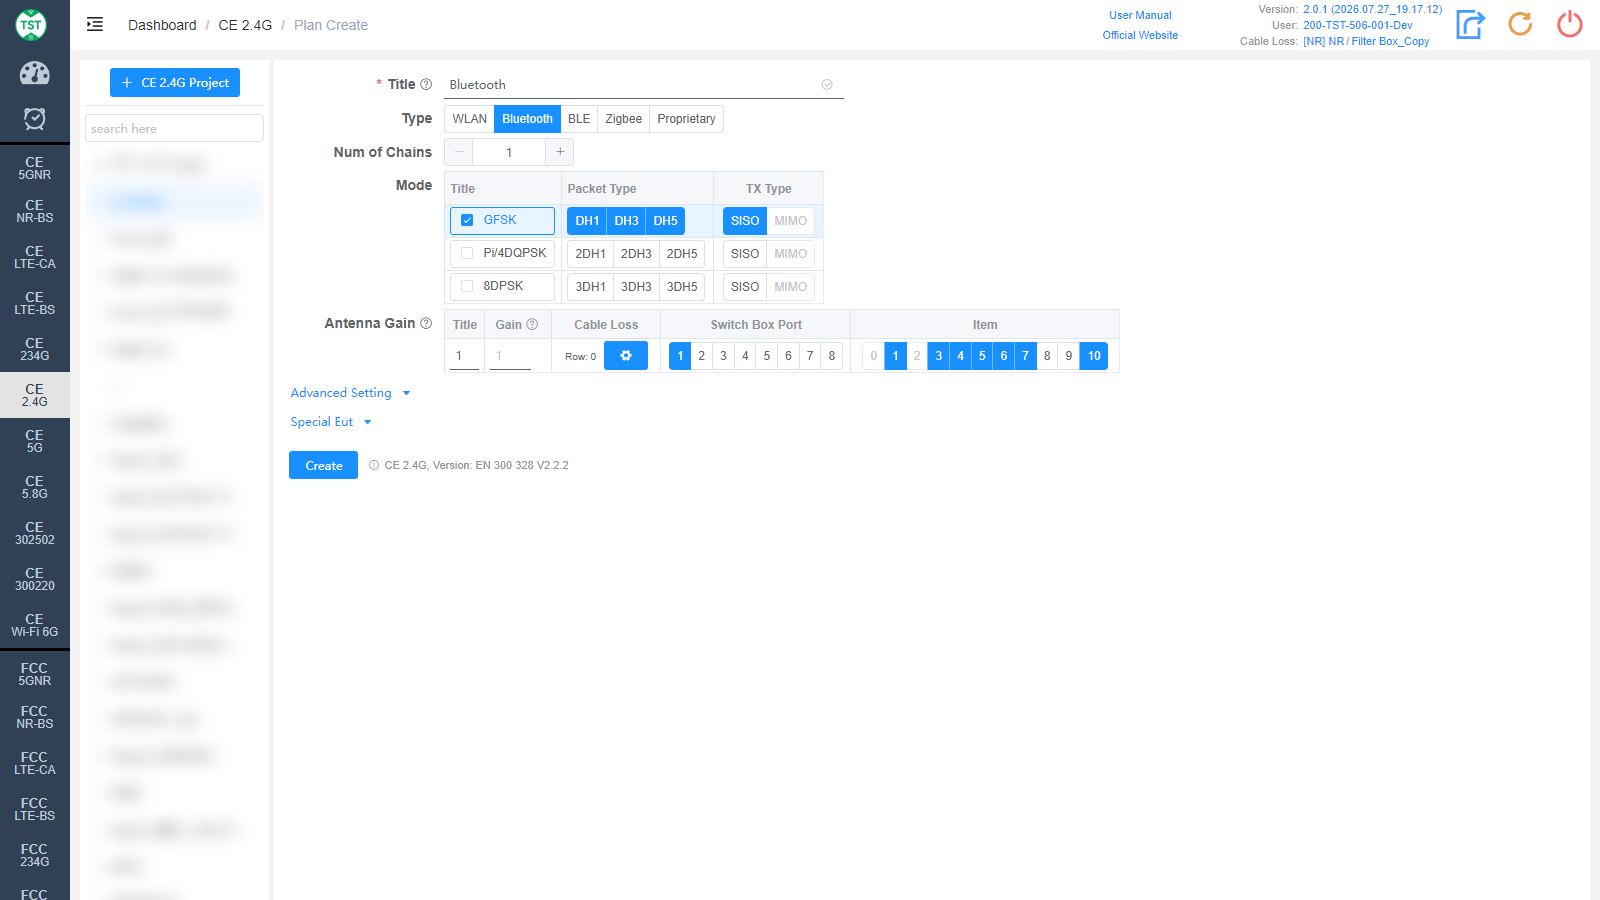Select SISO for Pi/4DQPSK row
This screenshot has height=900, width=1600.
(x=745, y=254)
